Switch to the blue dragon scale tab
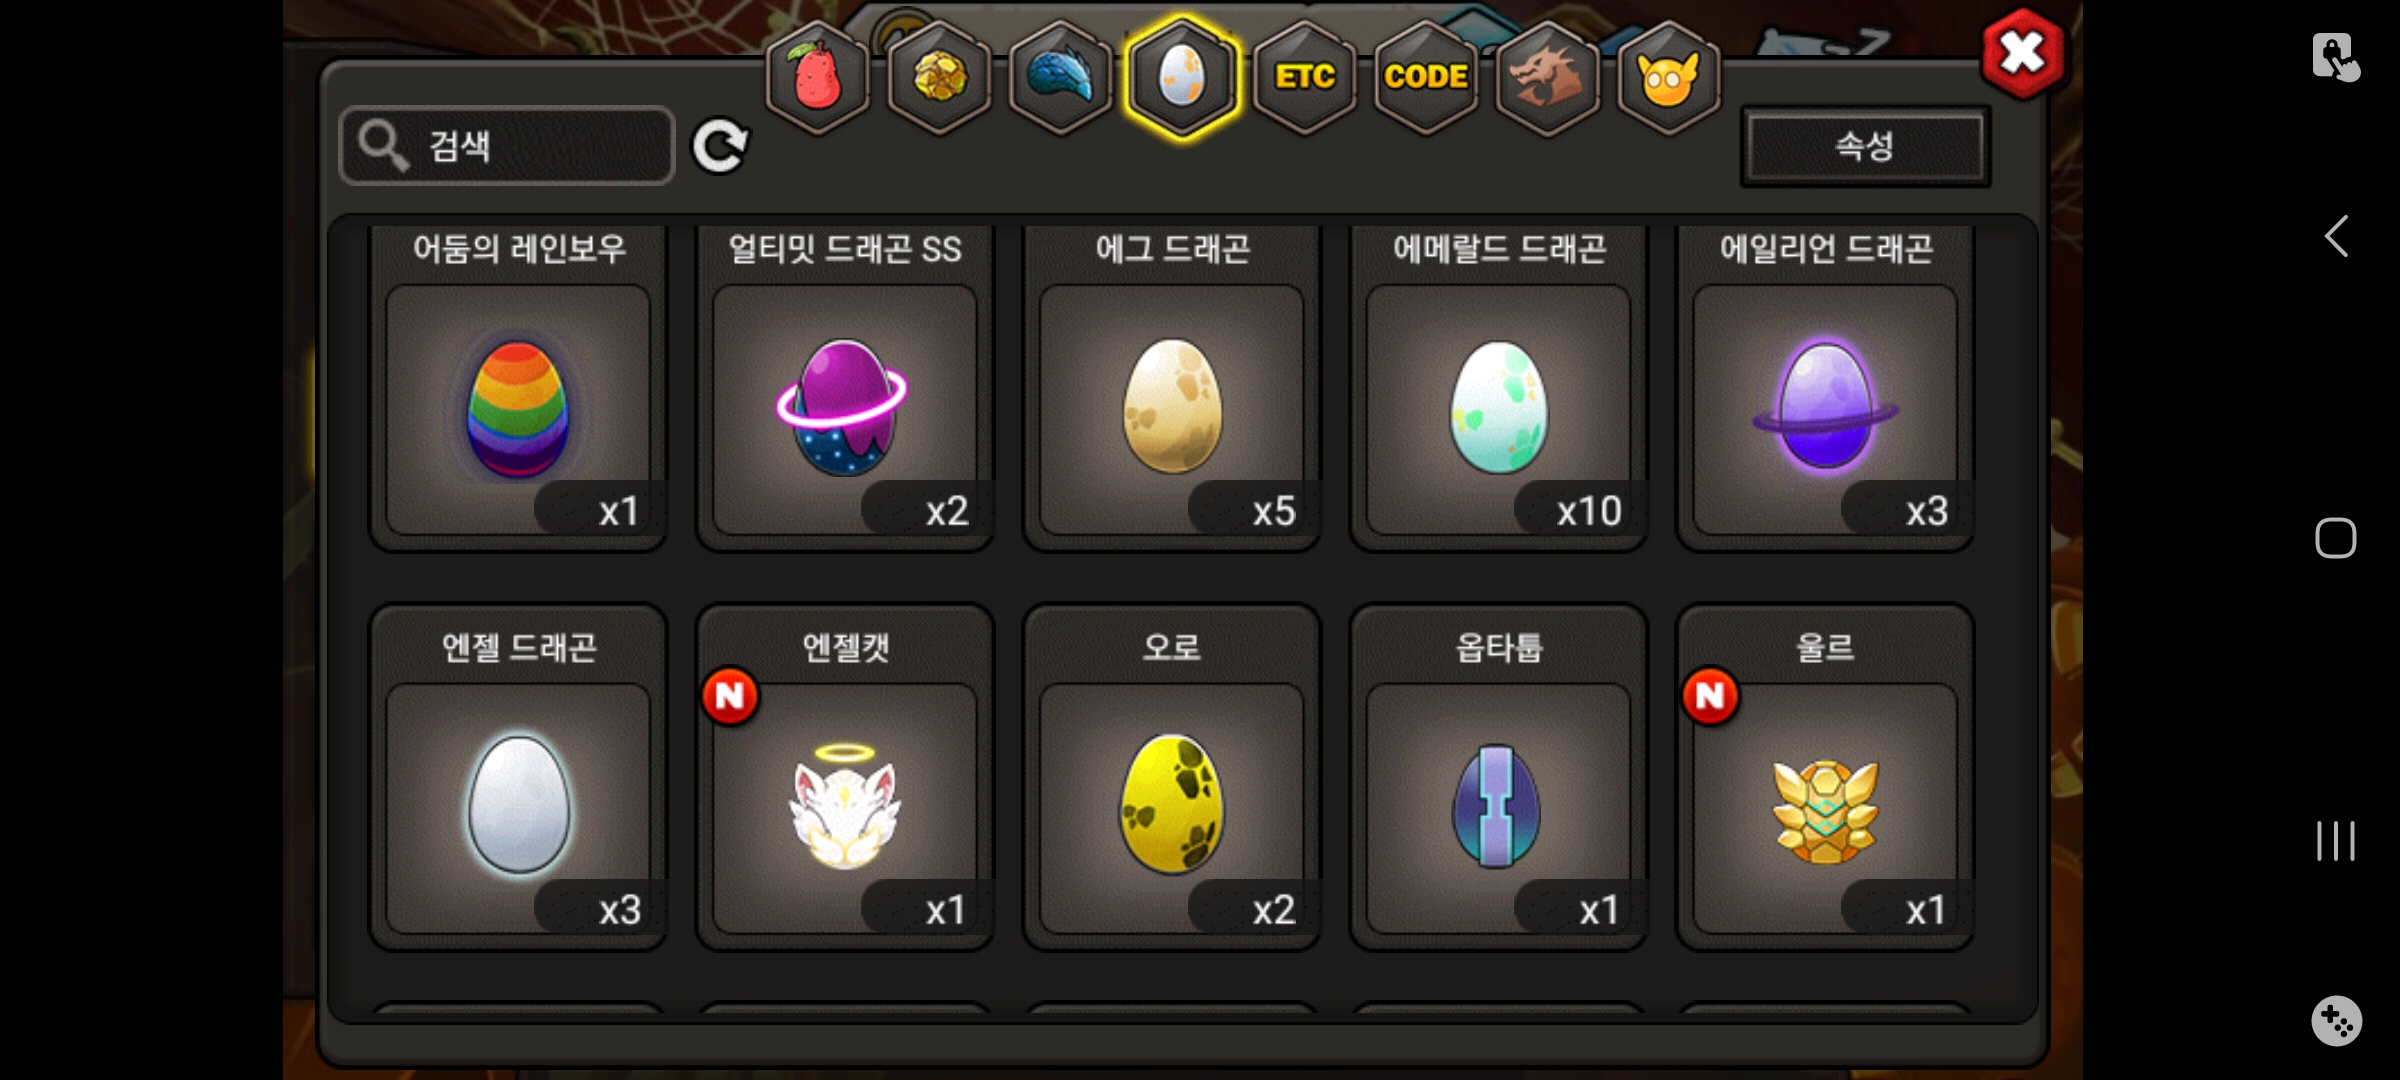The image size is (2400, 1080). pyautogui.click(x=1061, y=77)
